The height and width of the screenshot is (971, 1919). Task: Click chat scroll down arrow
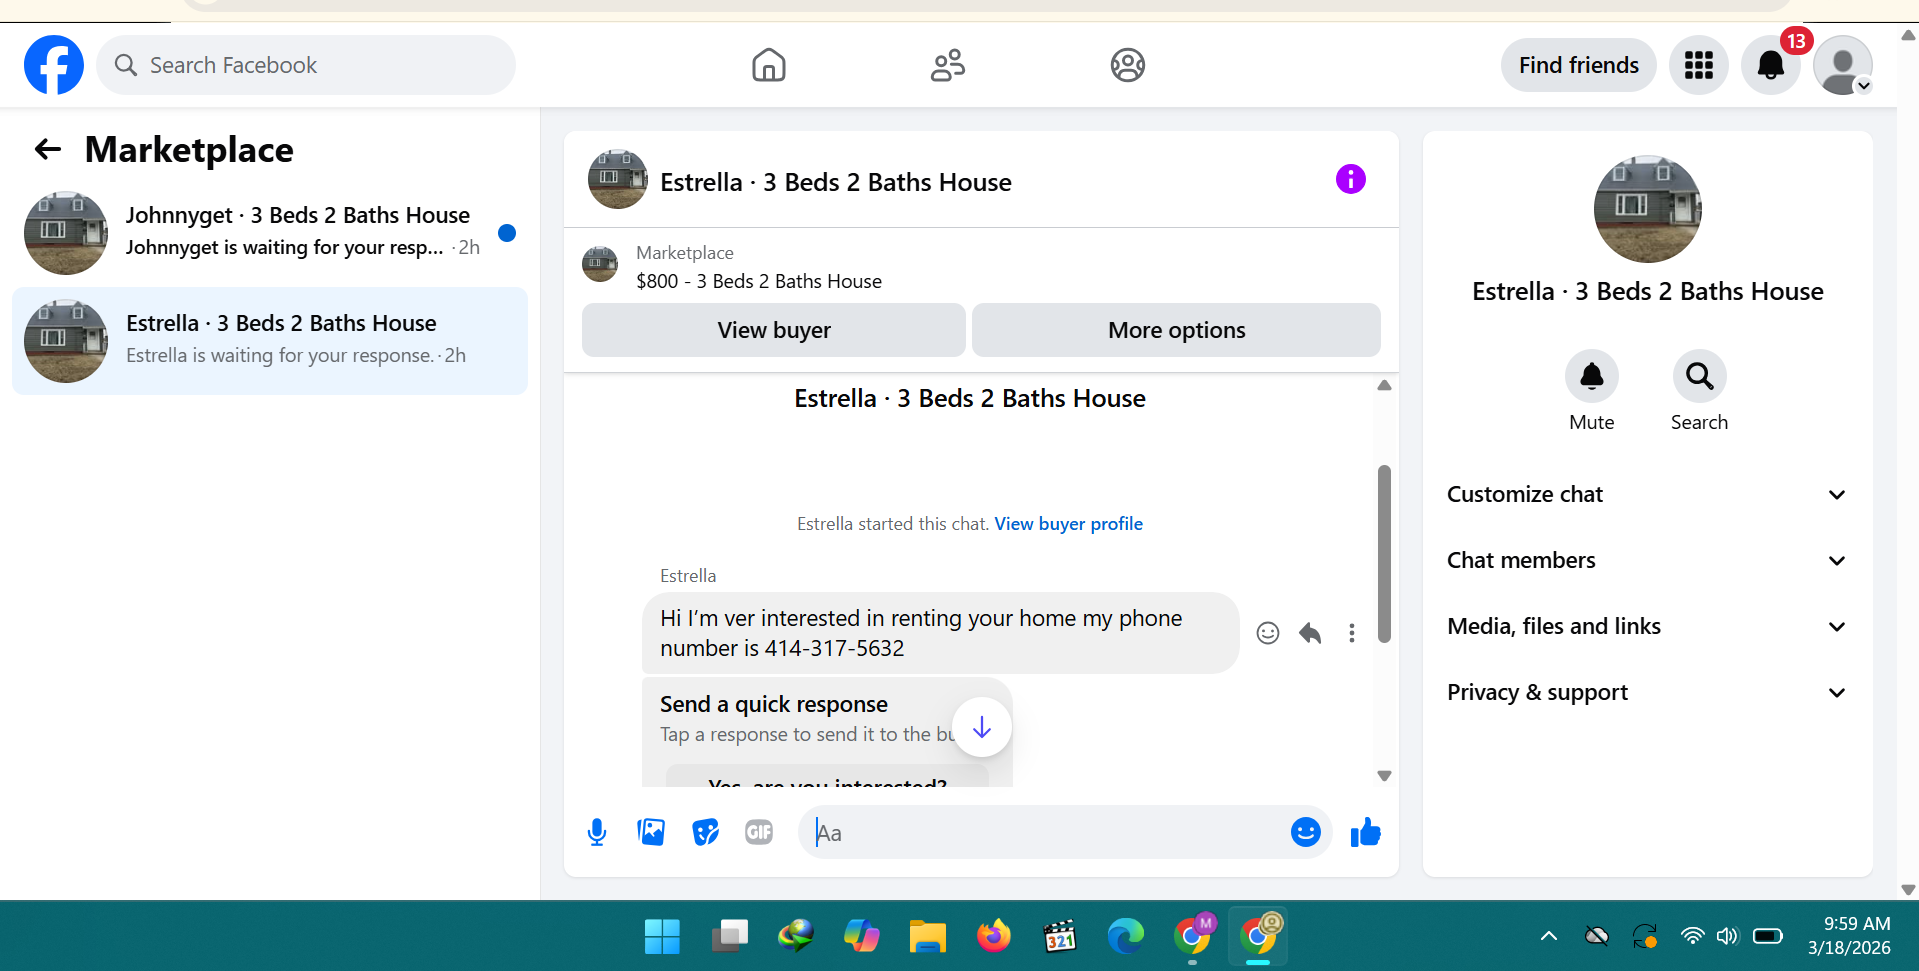(1384, 776)
